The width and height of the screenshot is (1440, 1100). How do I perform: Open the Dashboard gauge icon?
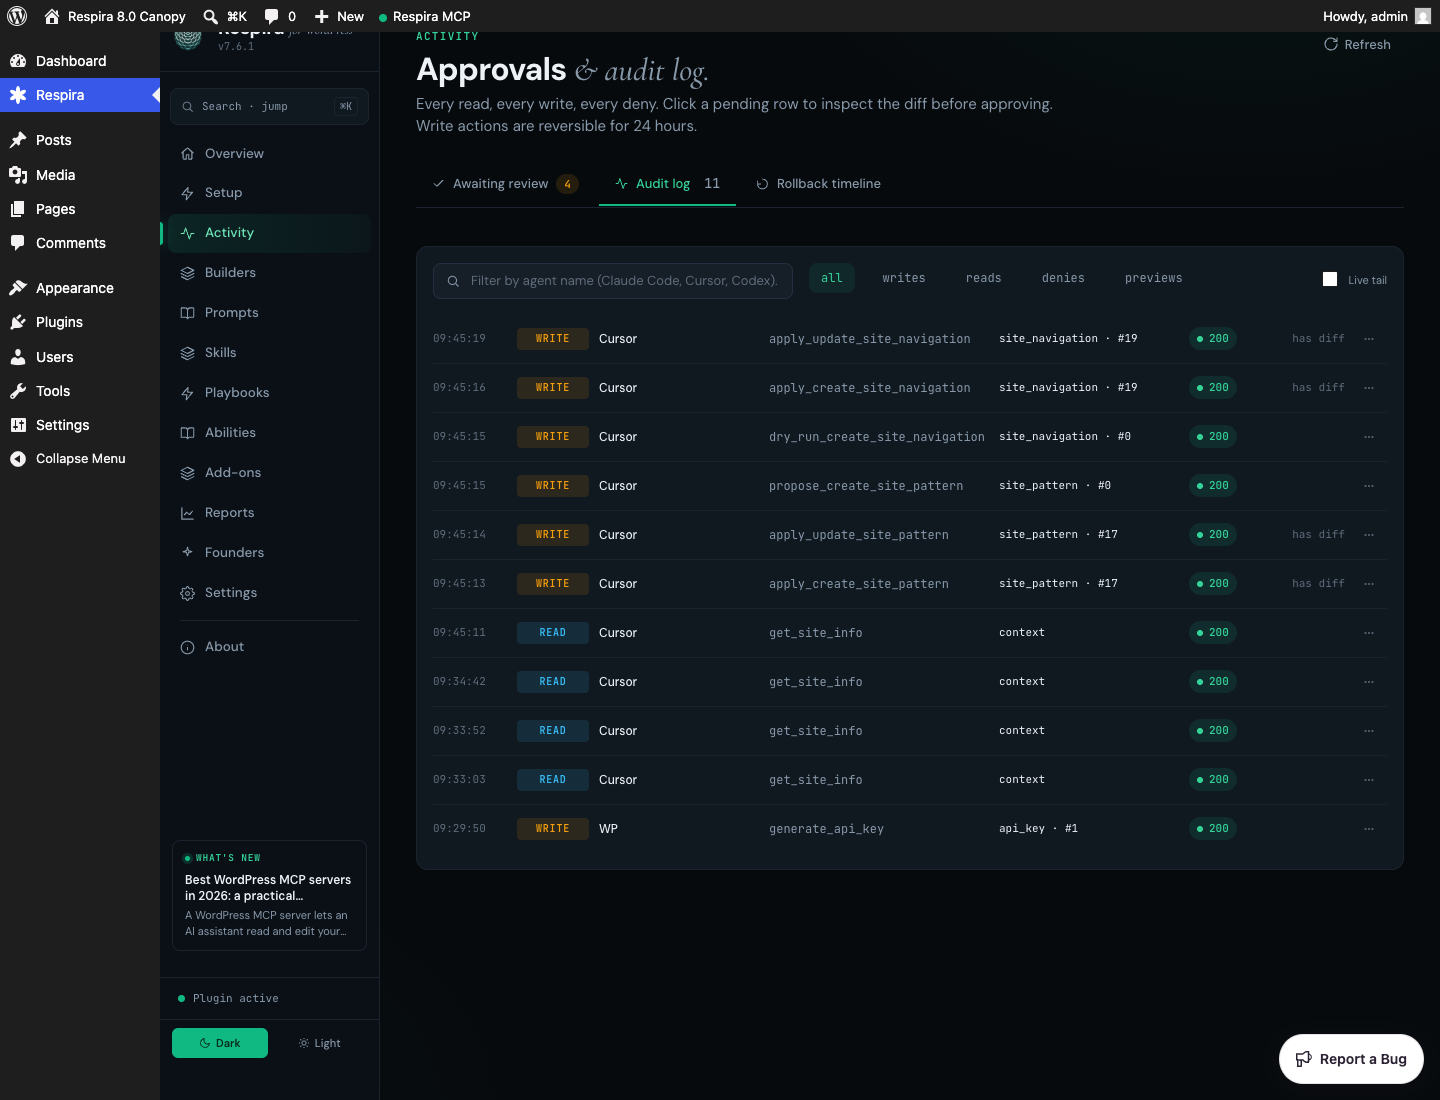point(18,61)
